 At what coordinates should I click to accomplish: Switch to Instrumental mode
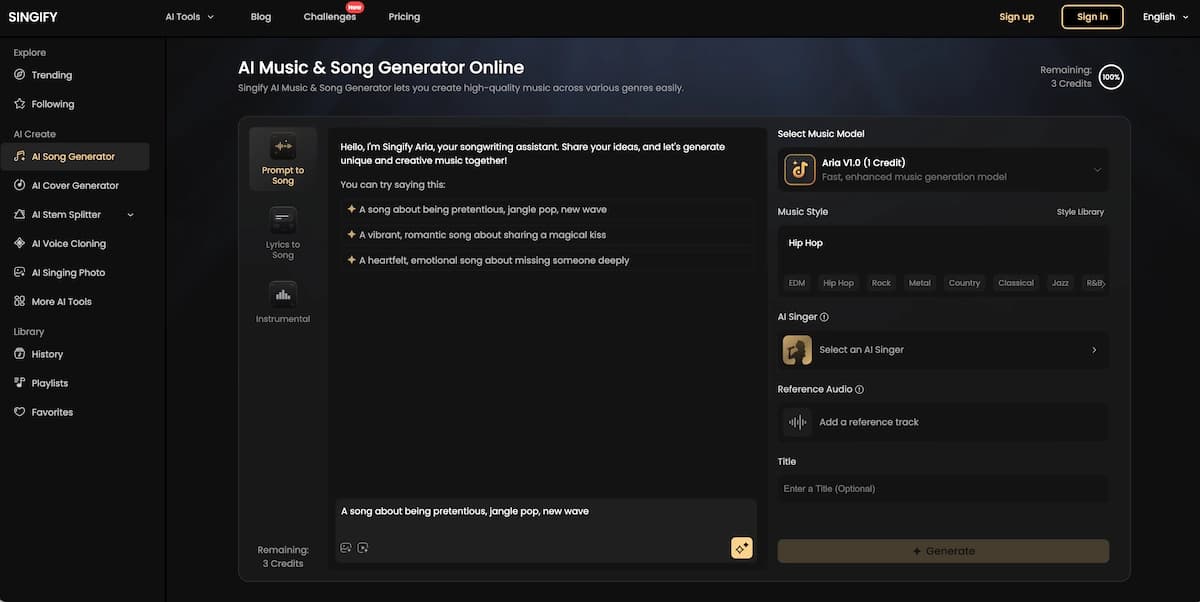click(x=283, y=303)
